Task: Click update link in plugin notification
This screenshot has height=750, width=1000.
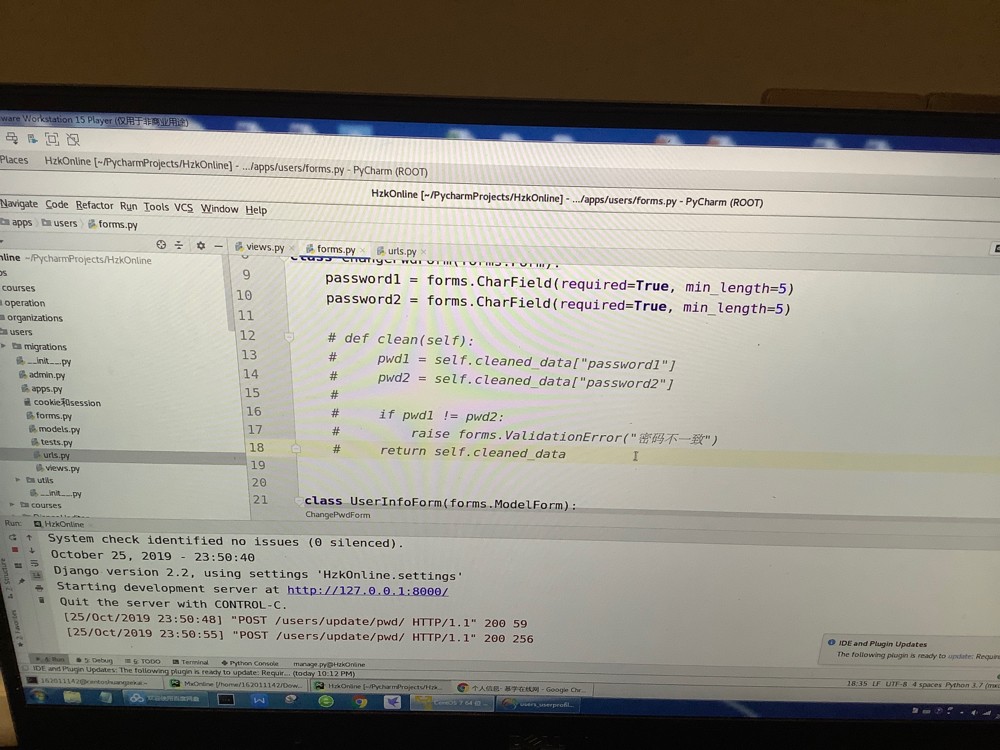Action: pyautogui.click(x=959, y=656)
